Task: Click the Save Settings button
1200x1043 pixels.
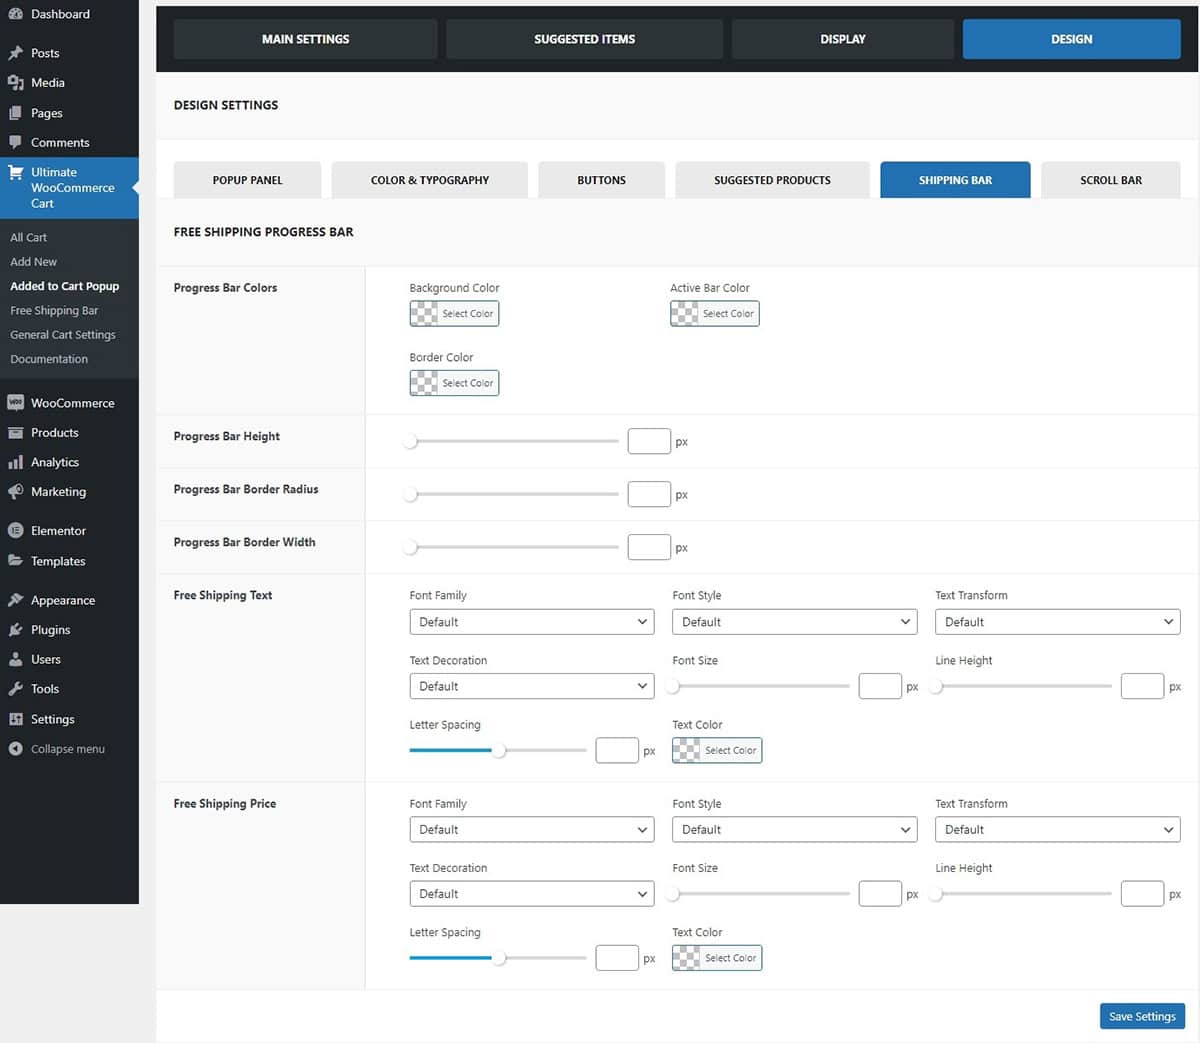Action: coord(1142,1016)
